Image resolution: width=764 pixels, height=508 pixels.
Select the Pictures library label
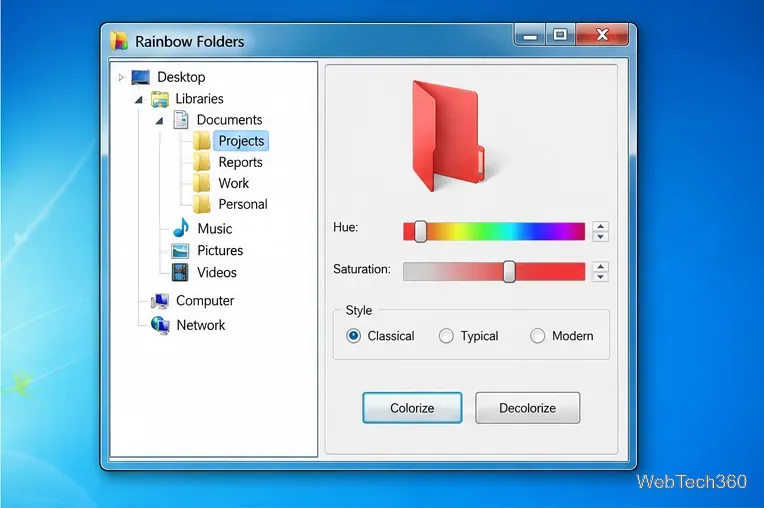(220, 250)
